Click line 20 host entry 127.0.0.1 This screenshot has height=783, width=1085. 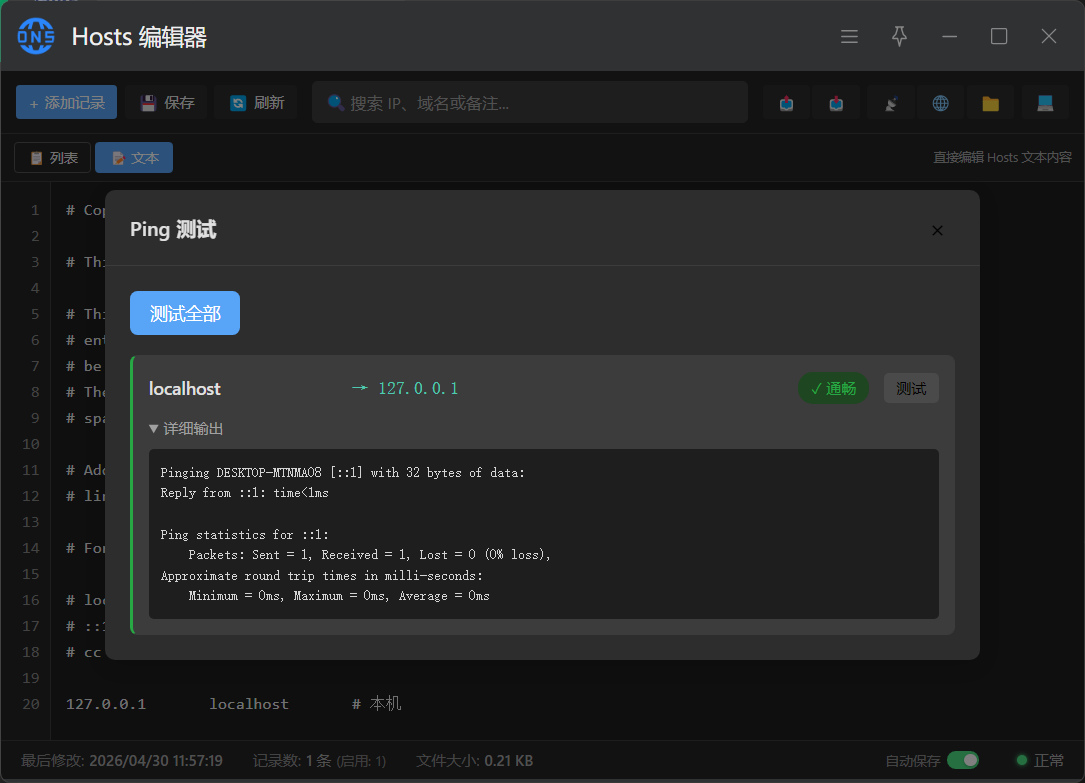[106, 704]
